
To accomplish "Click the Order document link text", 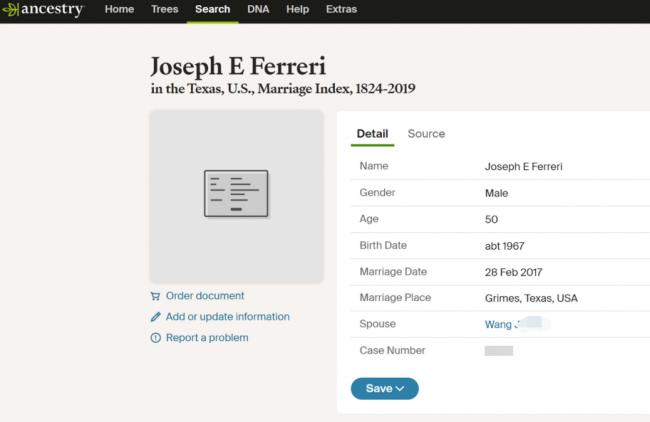I will coord(204,296).
